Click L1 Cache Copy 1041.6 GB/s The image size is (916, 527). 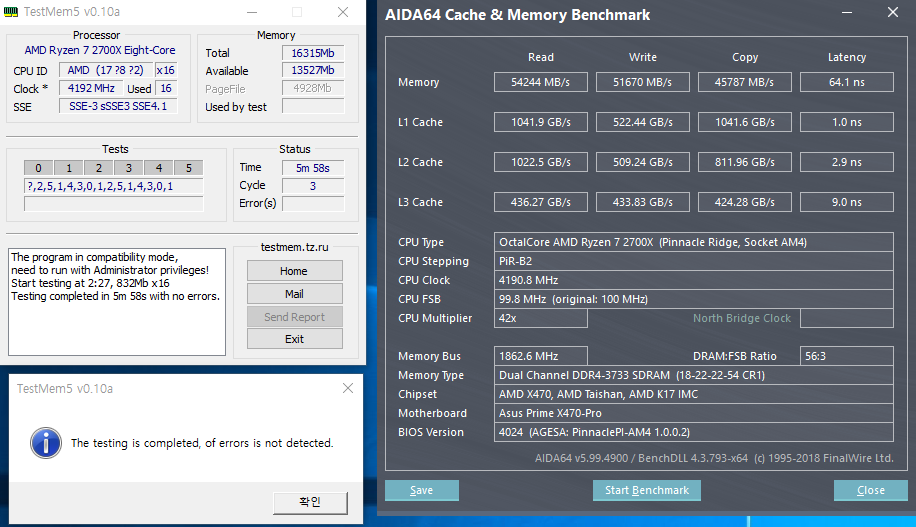(744, 122)
